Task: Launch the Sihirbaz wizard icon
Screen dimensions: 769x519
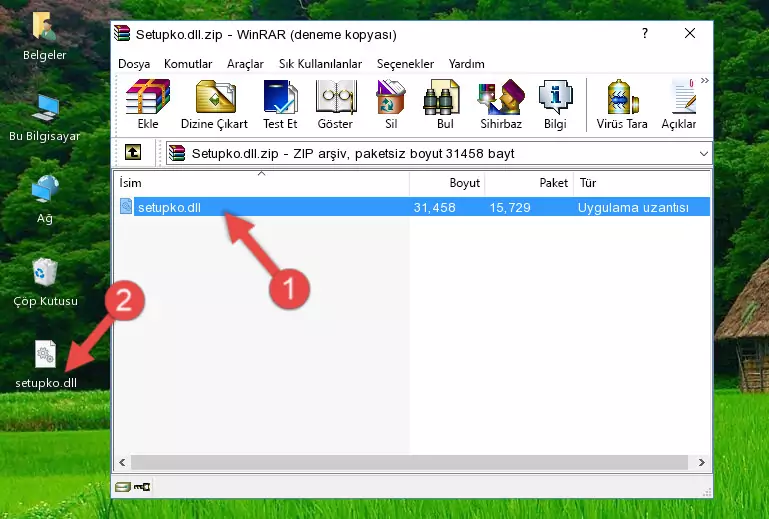Action: 501,97
